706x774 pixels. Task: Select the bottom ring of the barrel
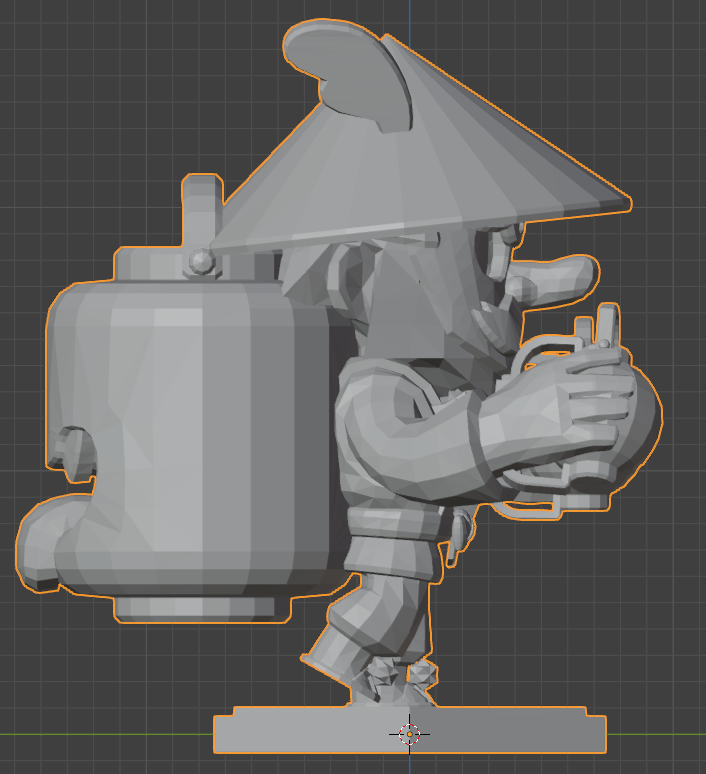point(195,607)
